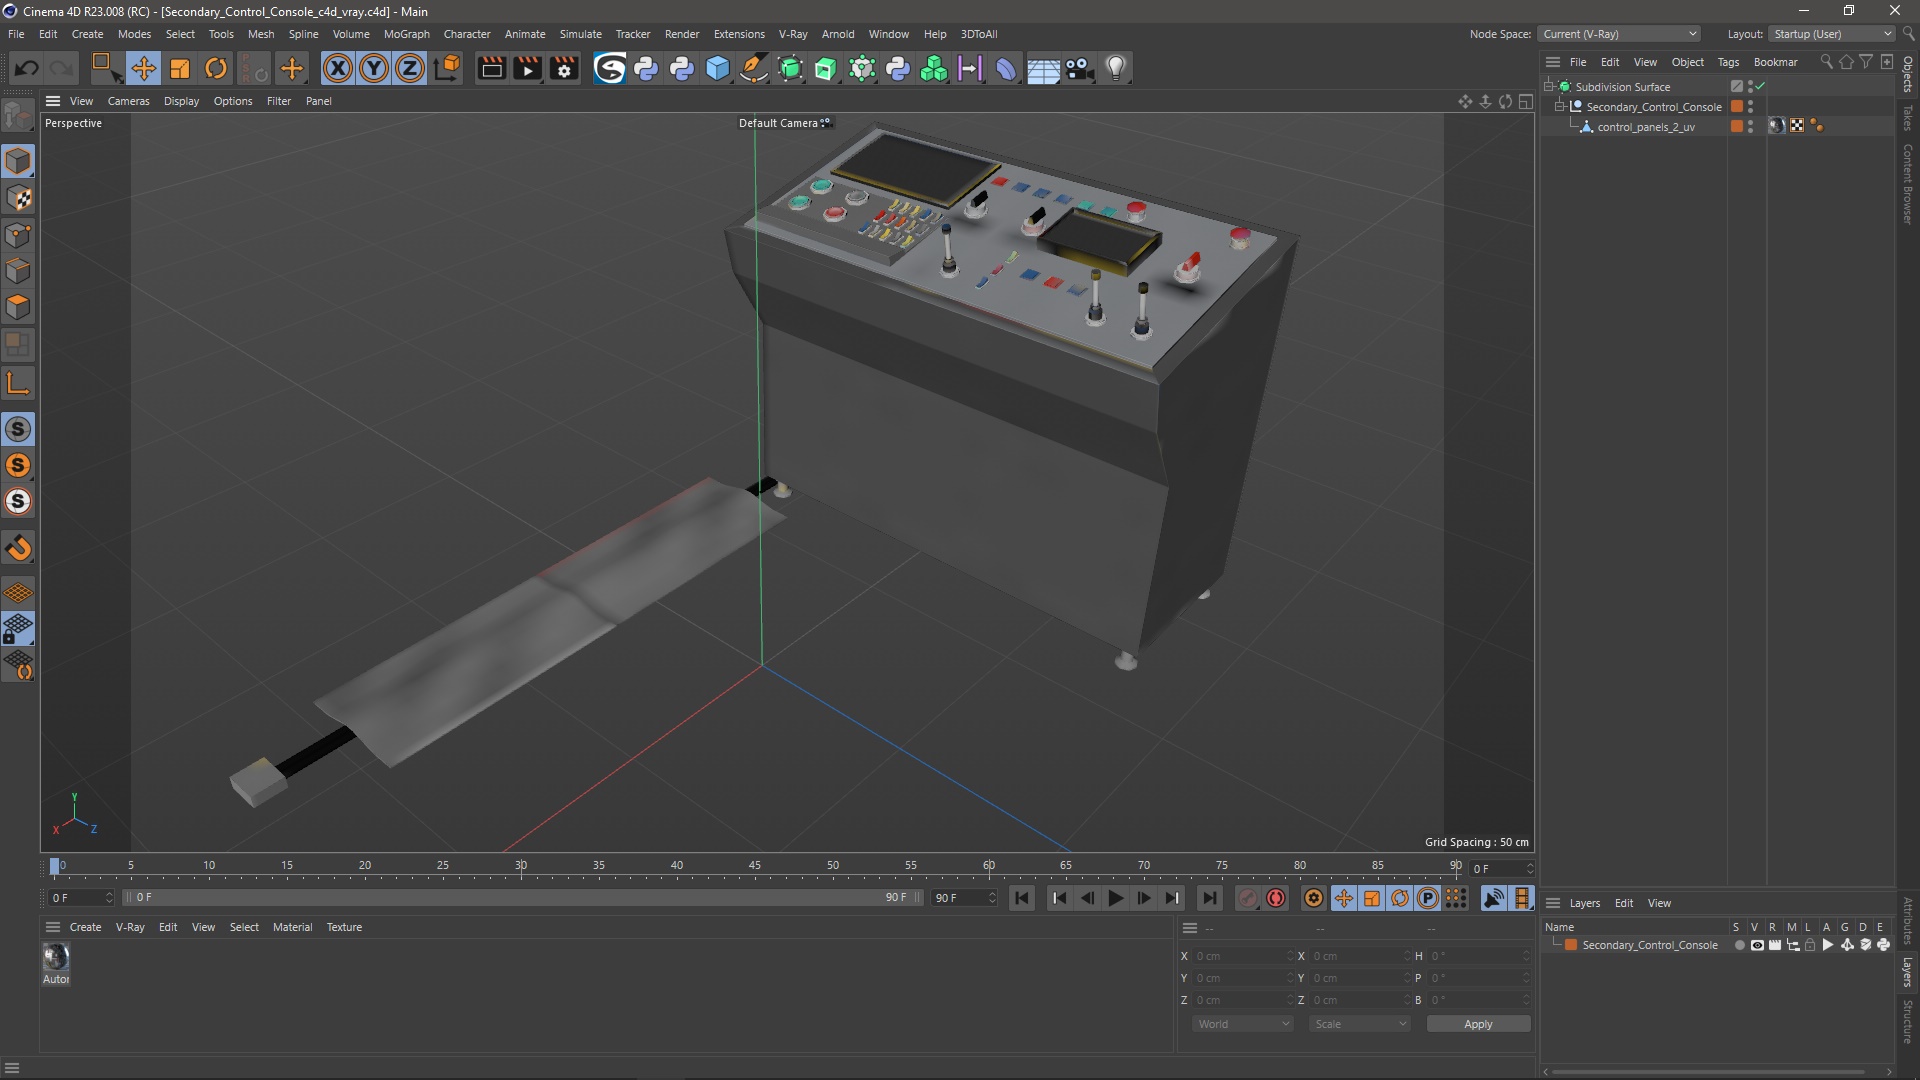Viewport: 1920px width, 1080px height.
Task: Open the Layers panel hamburger menu
Action: coord(1553,903)
